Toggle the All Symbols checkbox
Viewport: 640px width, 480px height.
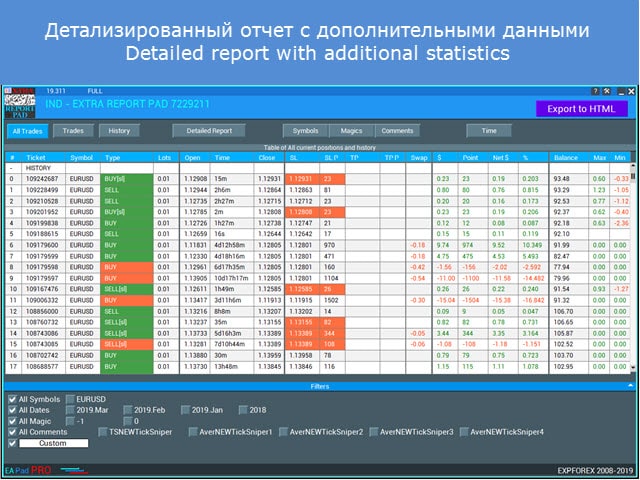point(12,400)
